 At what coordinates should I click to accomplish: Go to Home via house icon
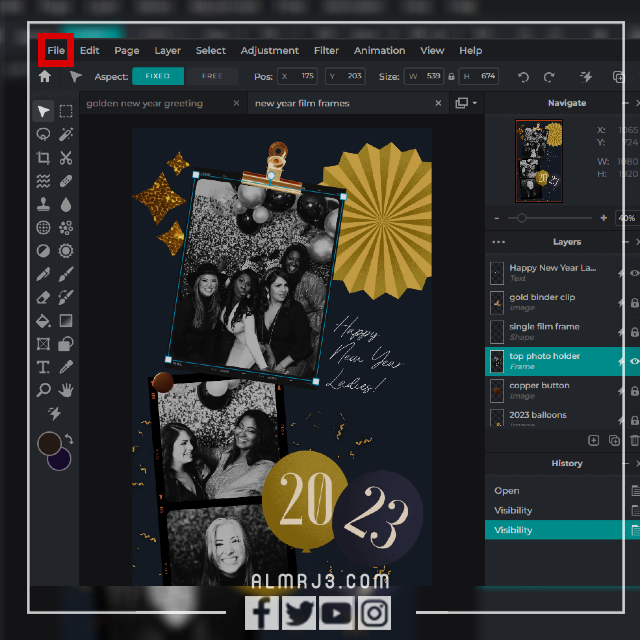(45, 76)
